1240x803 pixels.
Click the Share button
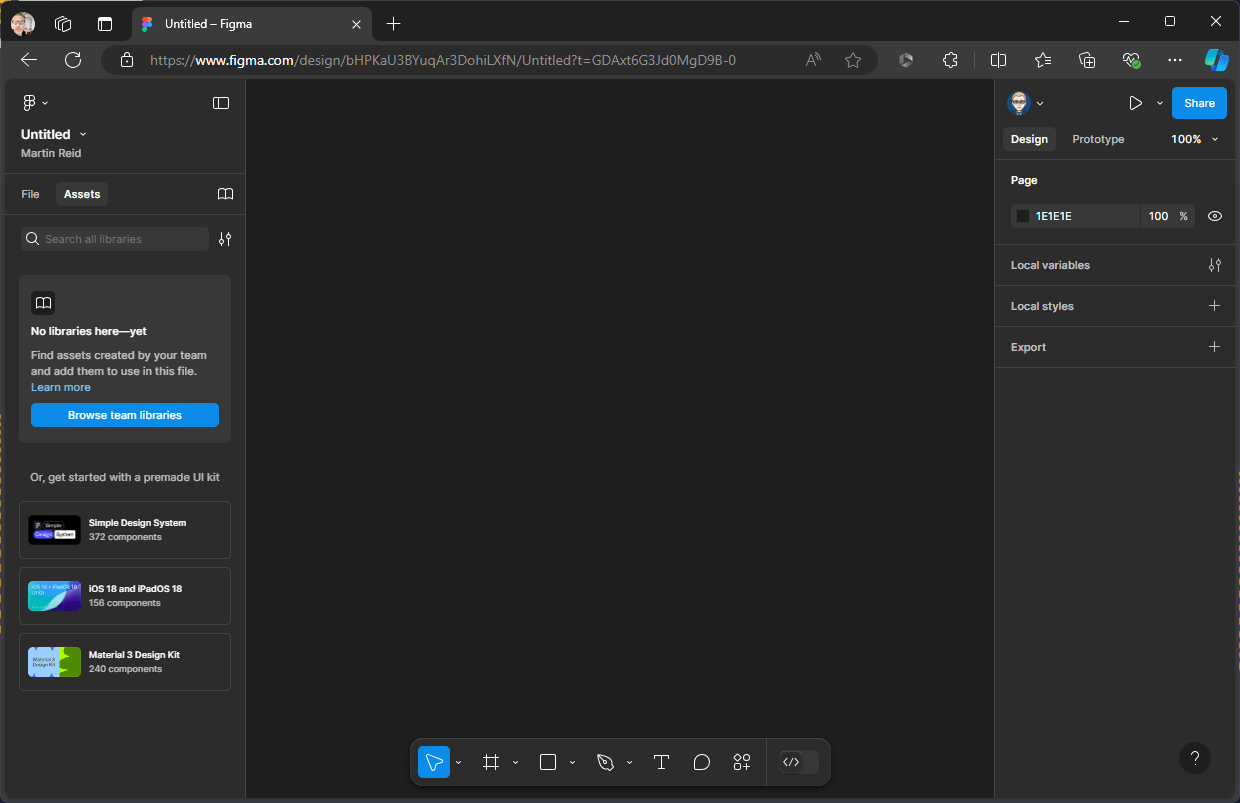(x=1198, y=102)
